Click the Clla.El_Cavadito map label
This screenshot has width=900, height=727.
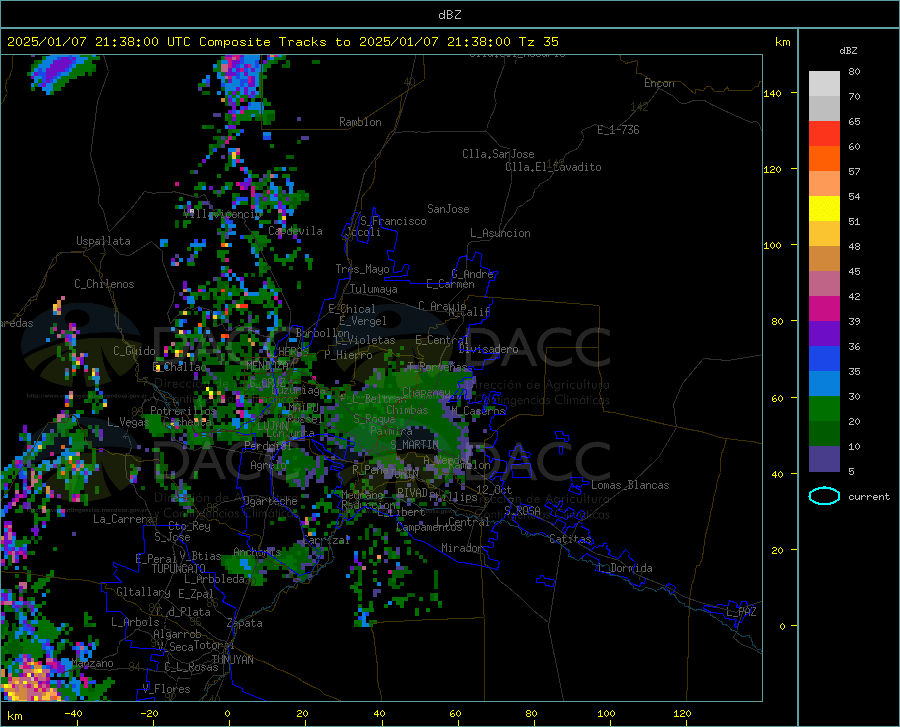click(x=553, y=167)
